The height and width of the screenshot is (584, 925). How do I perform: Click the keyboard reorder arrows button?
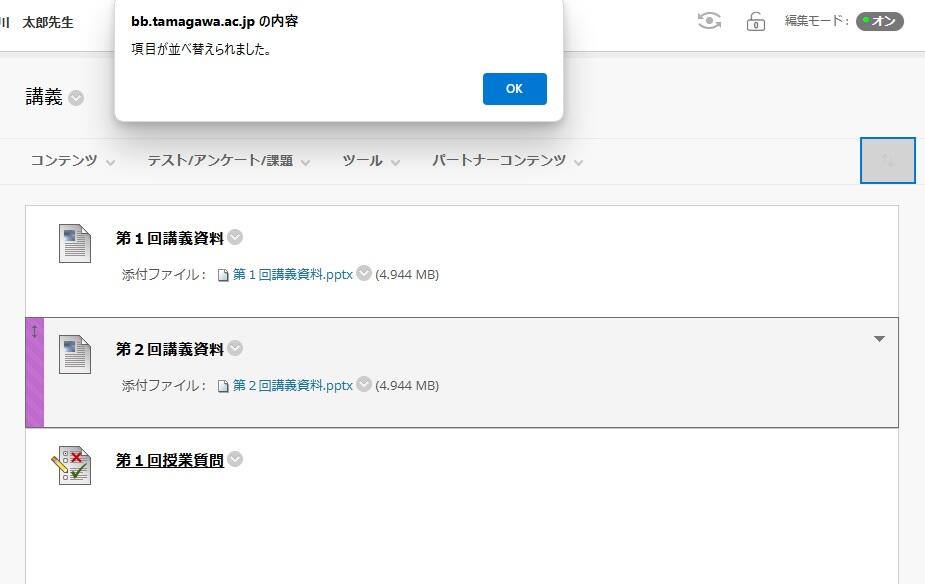point(887,160)
